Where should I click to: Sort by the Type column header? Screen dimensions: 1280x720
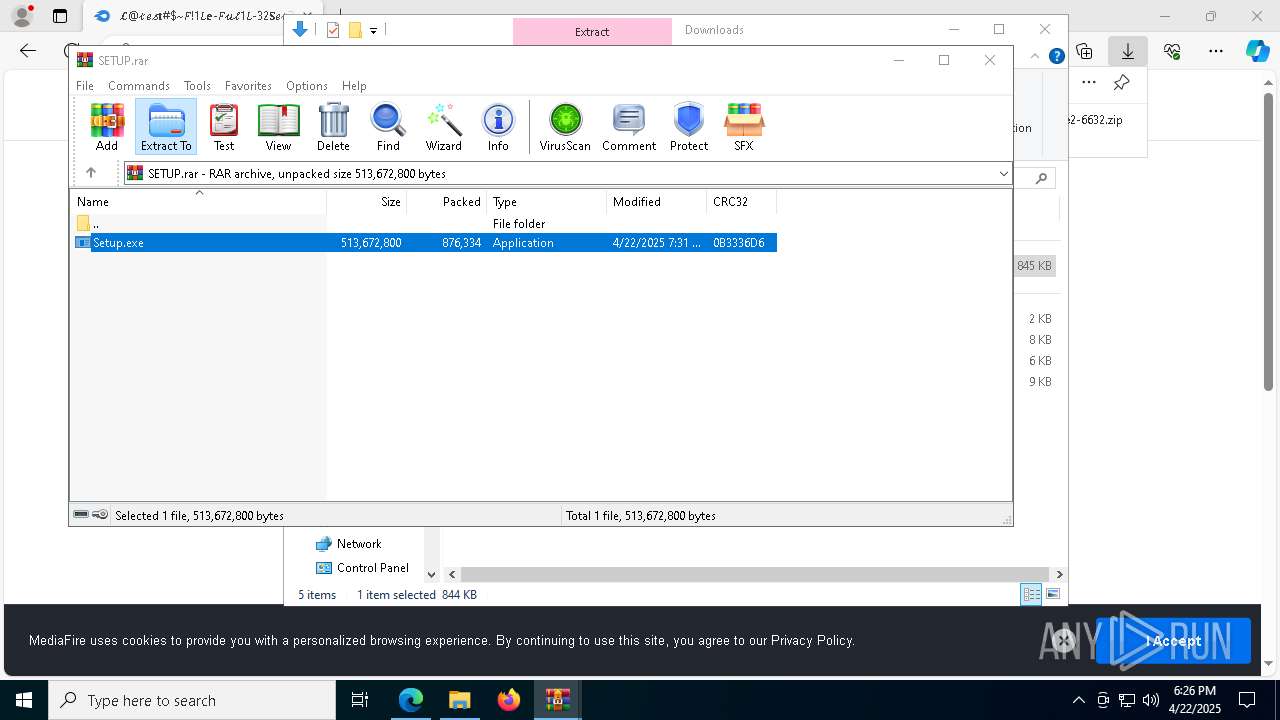[x=547, y=201]
